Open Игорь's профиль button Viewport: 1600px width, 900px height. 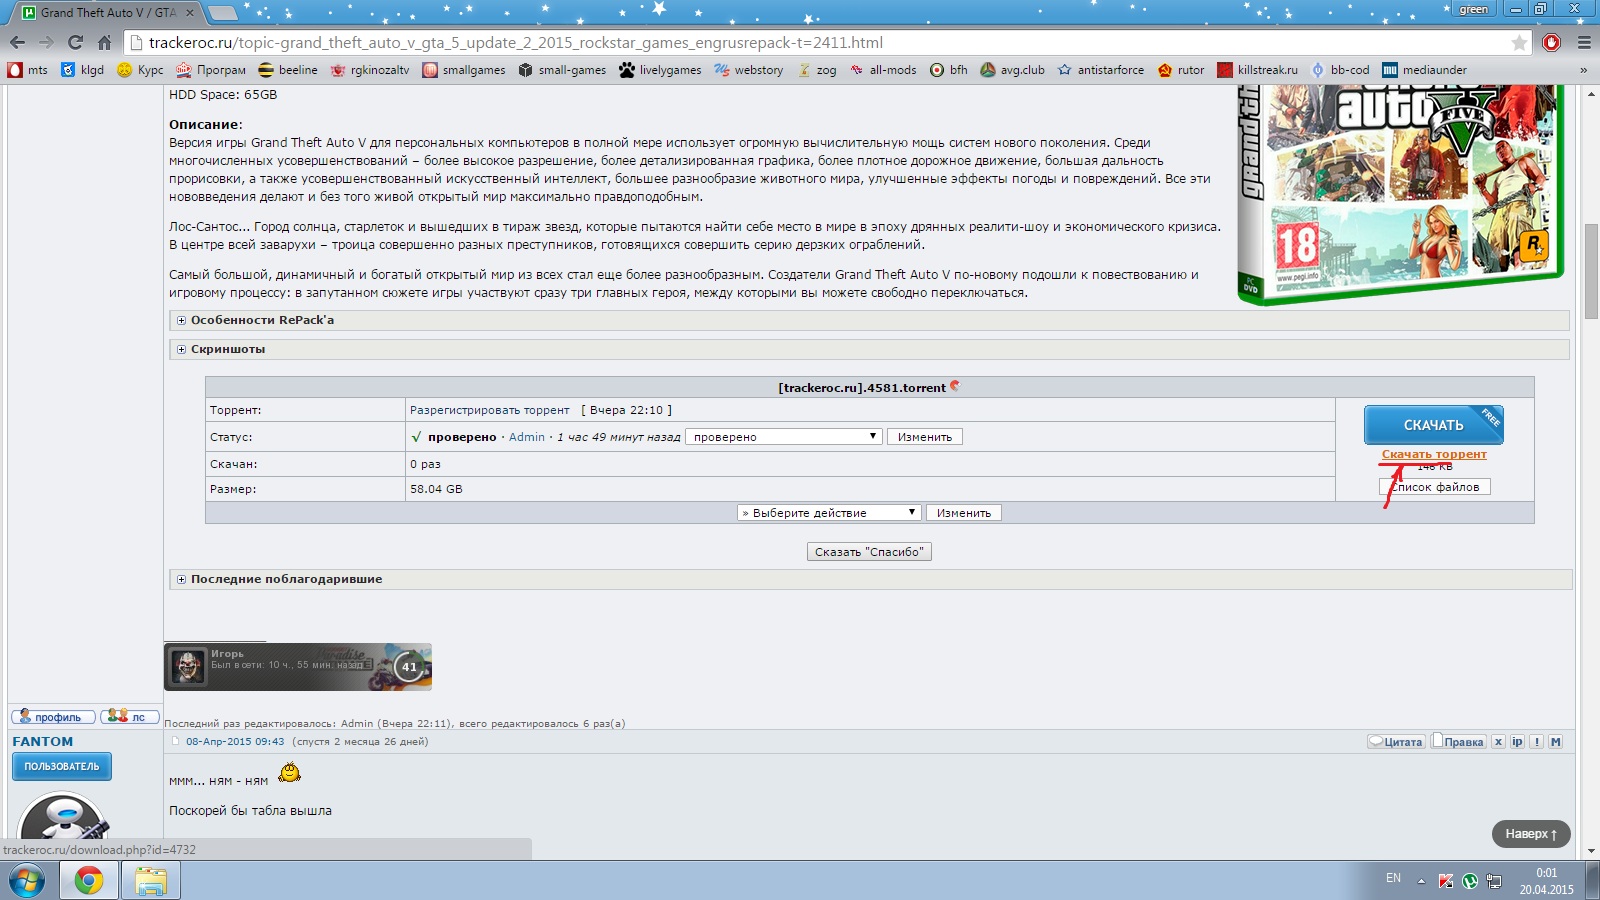point(53,717)
